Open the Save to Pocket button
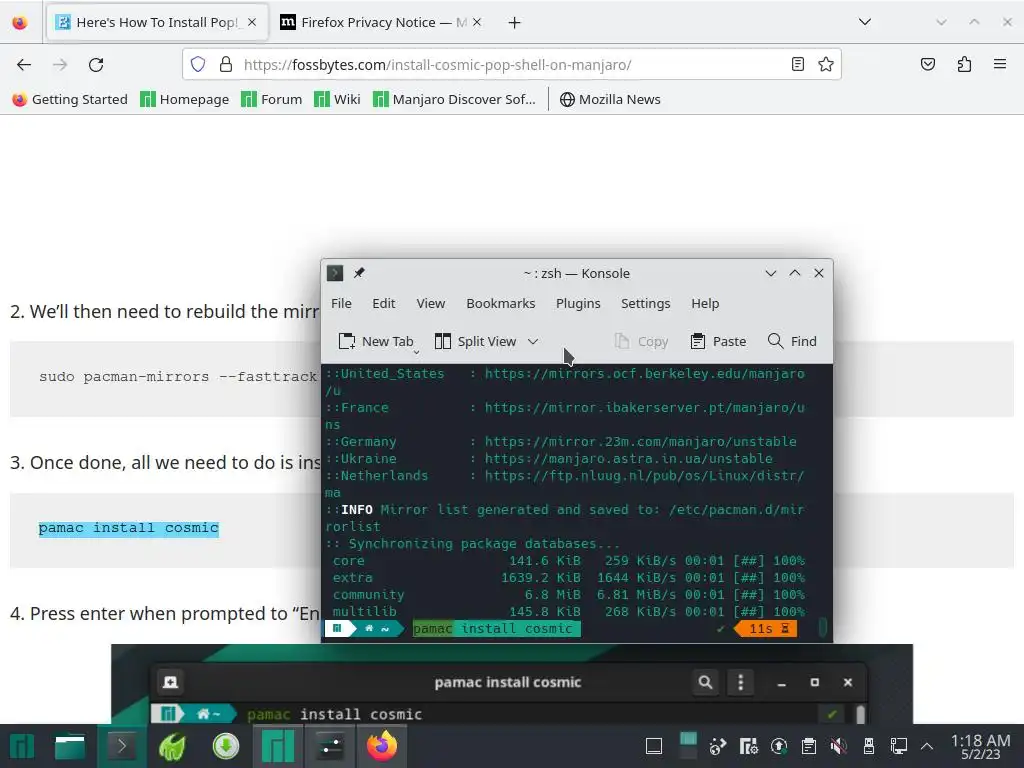The image size is (1024, 768). click(927, 64)
